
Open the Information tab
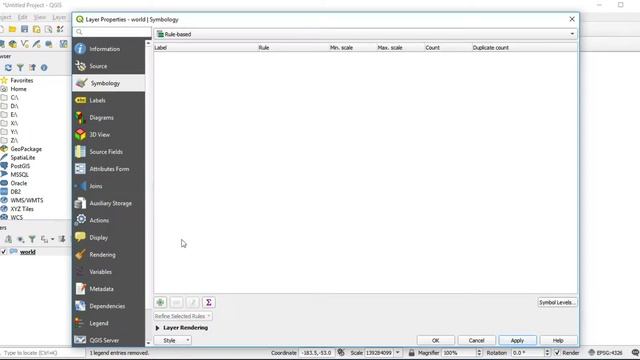point(108,49)
